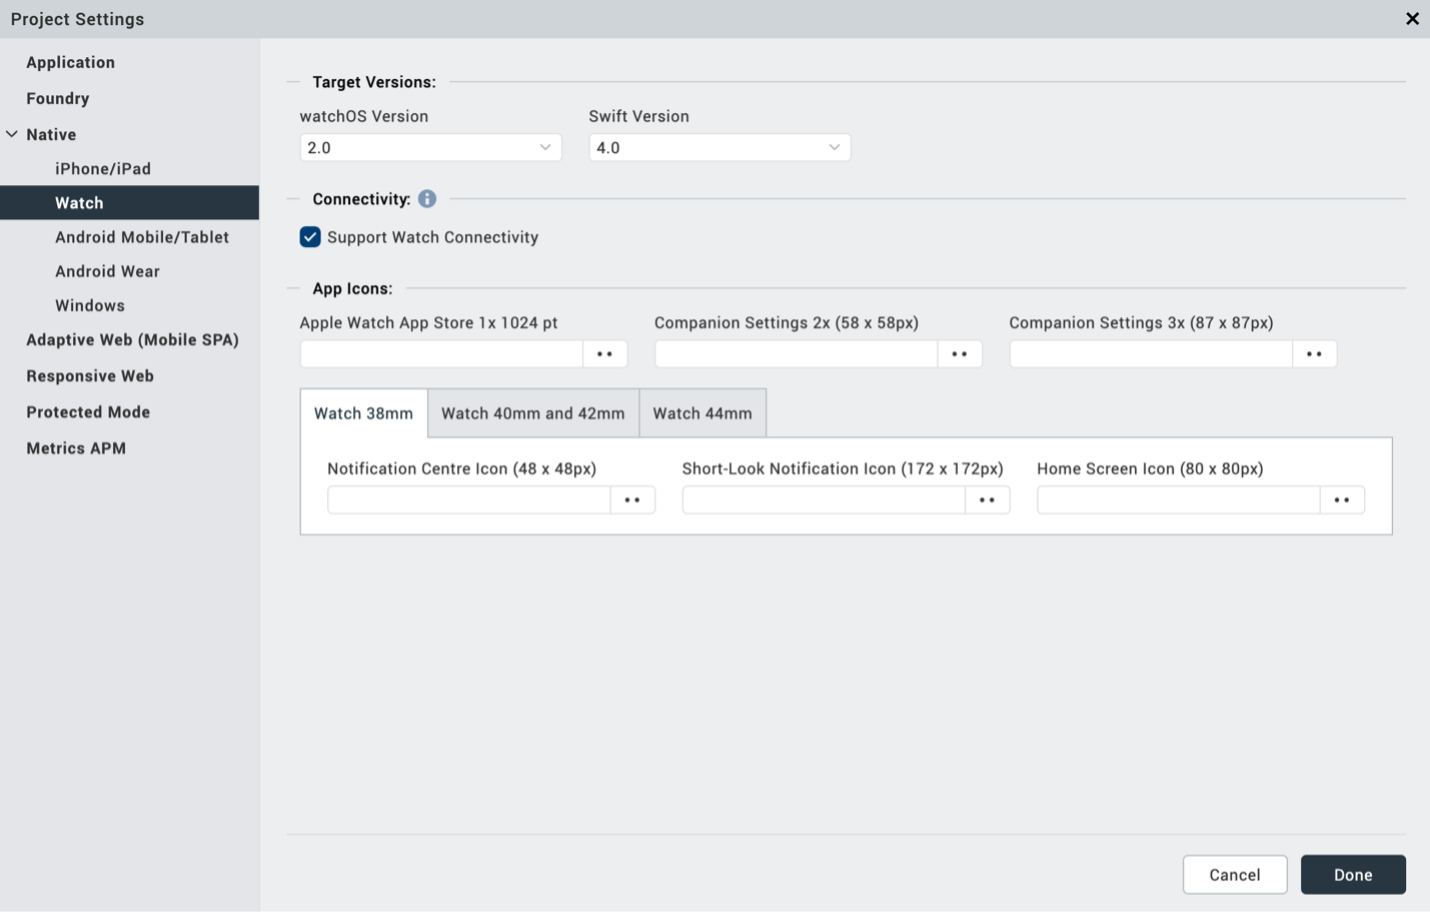
Task: Click the Cancel button
Action: (x=1234, y=875)
